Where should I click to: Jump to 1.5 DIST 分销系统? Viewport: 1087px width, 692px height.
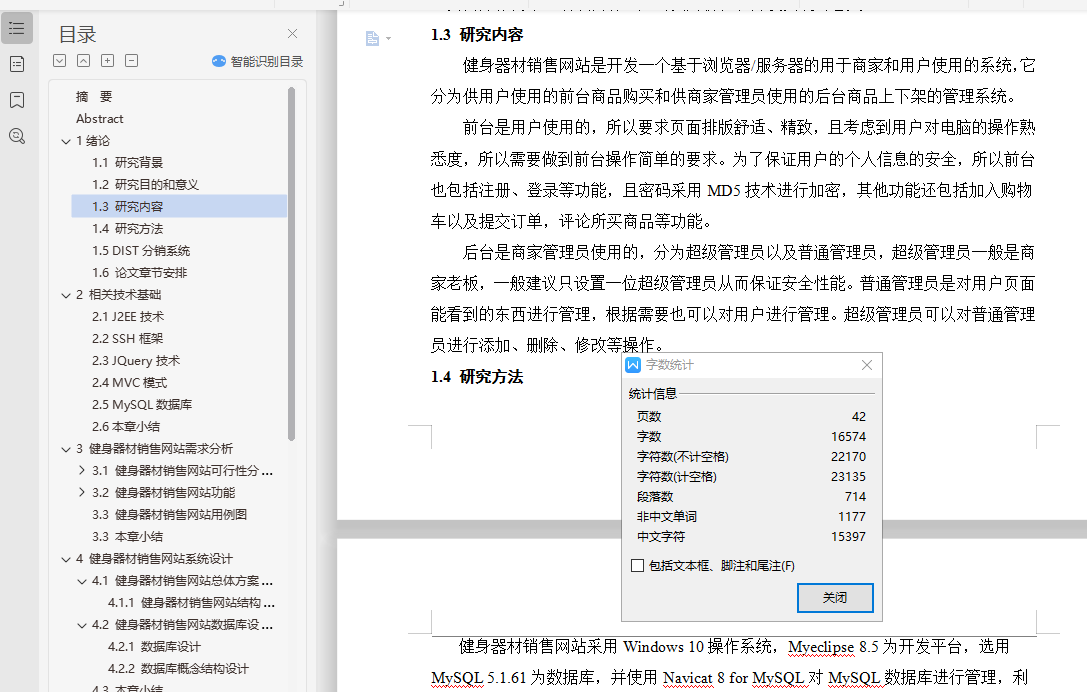tap(141, 250)
